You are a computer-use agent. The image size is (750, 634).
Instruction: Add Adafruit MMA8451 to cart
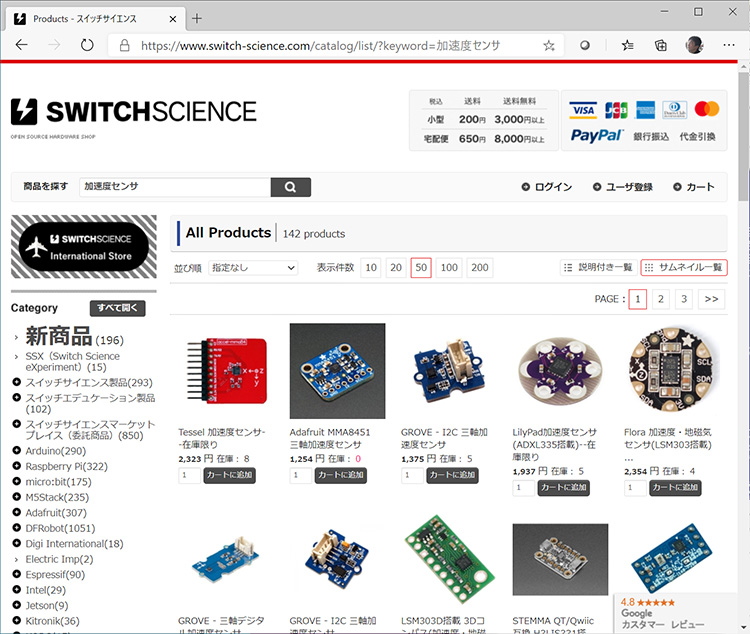tap(341, 475)
